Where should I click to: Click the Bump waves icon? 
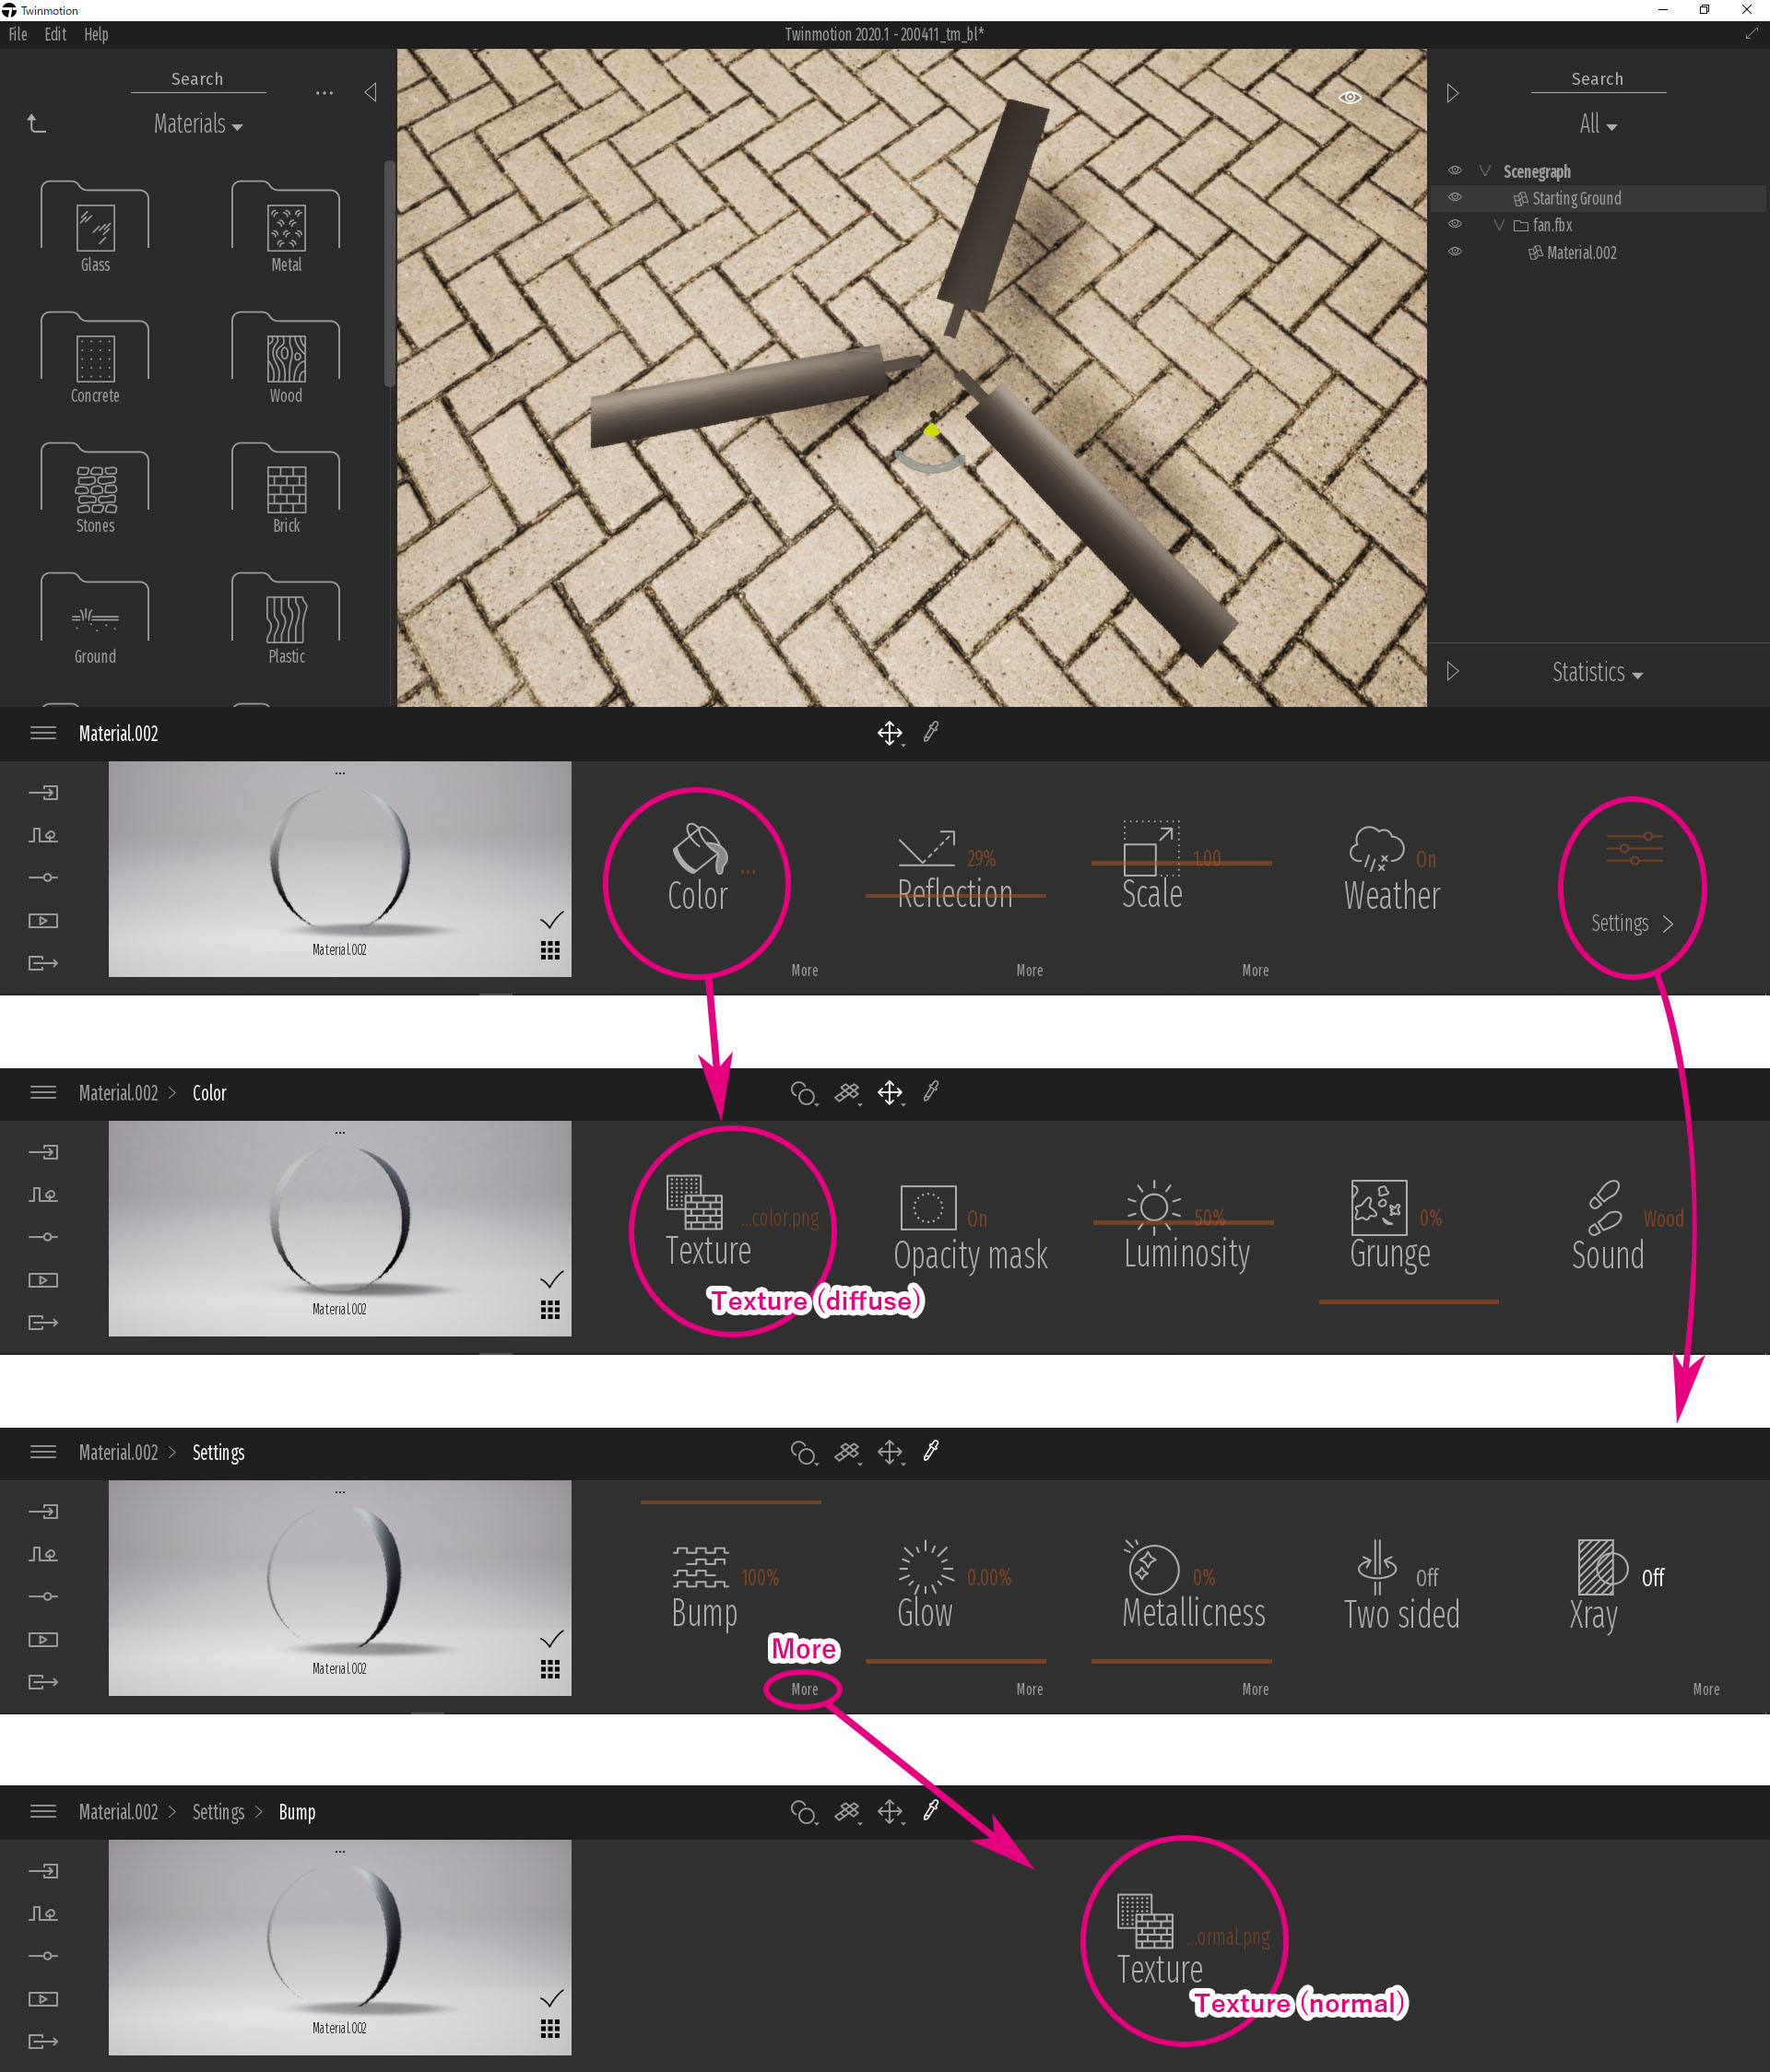coord(700,1567)
